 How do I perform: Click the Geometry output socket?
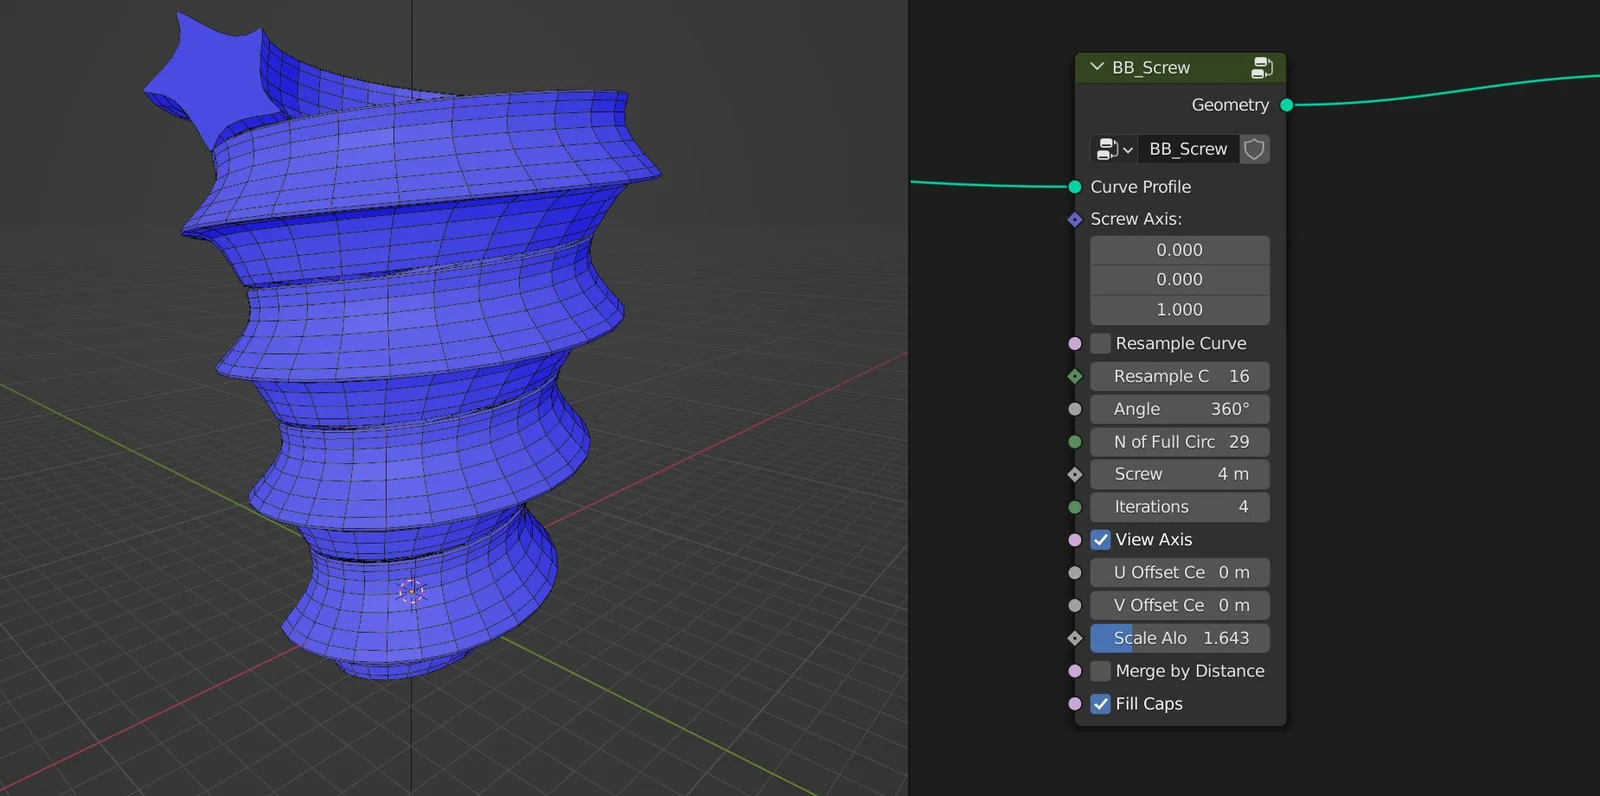tap(1287, 105)
